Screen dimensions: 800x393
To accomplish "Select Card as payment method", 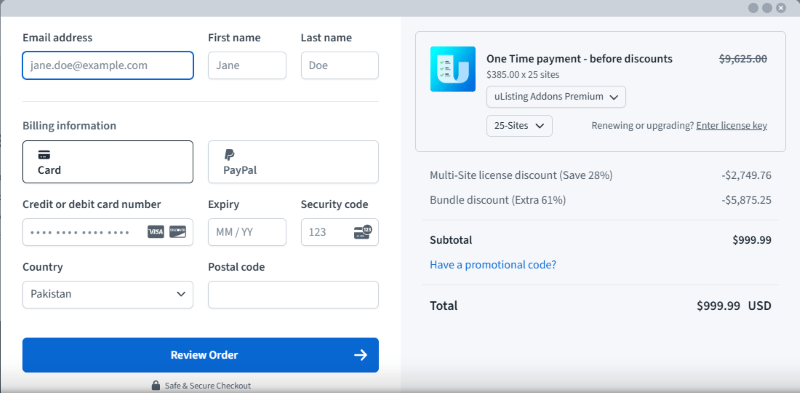I will [x=108, y=162].
